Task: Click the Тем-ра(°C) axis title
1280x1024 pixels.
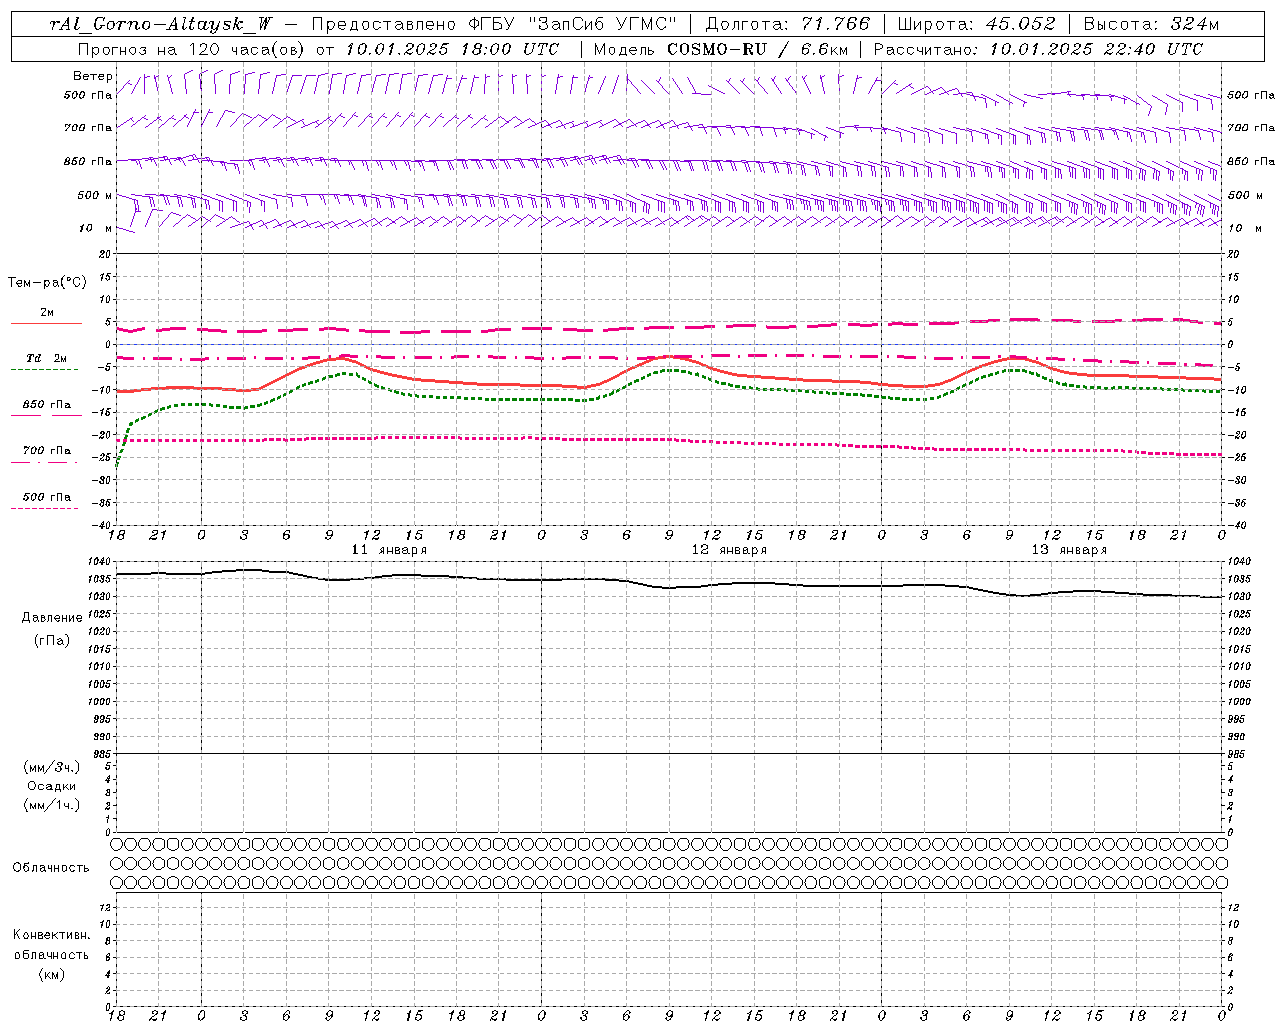Action: pyautogui.click(x=47, y=283)
